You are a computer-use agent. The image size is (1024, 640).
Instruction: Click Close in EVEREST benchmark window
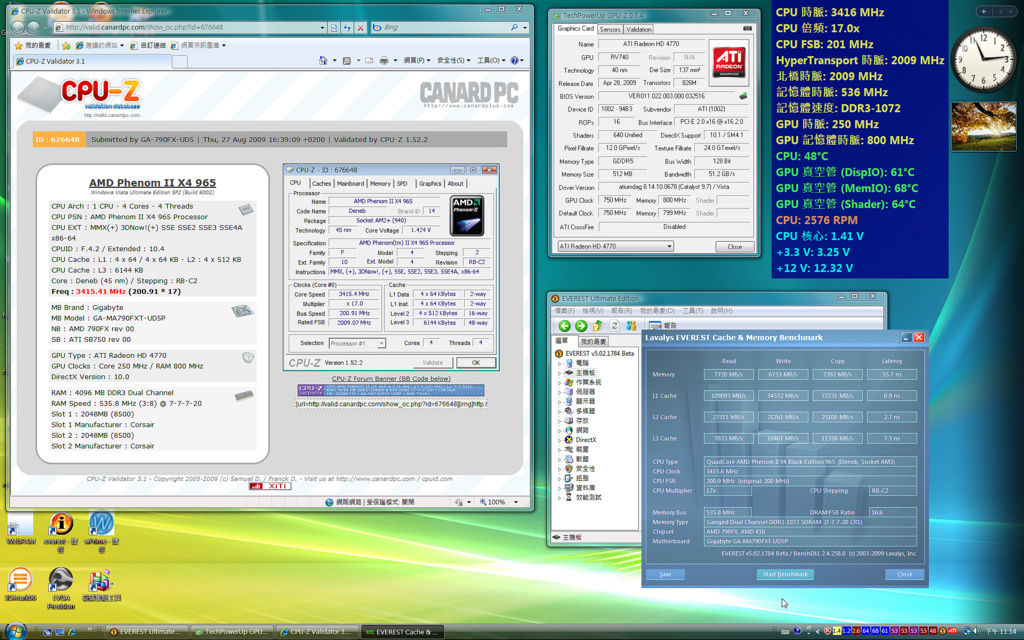coord(904,574)
